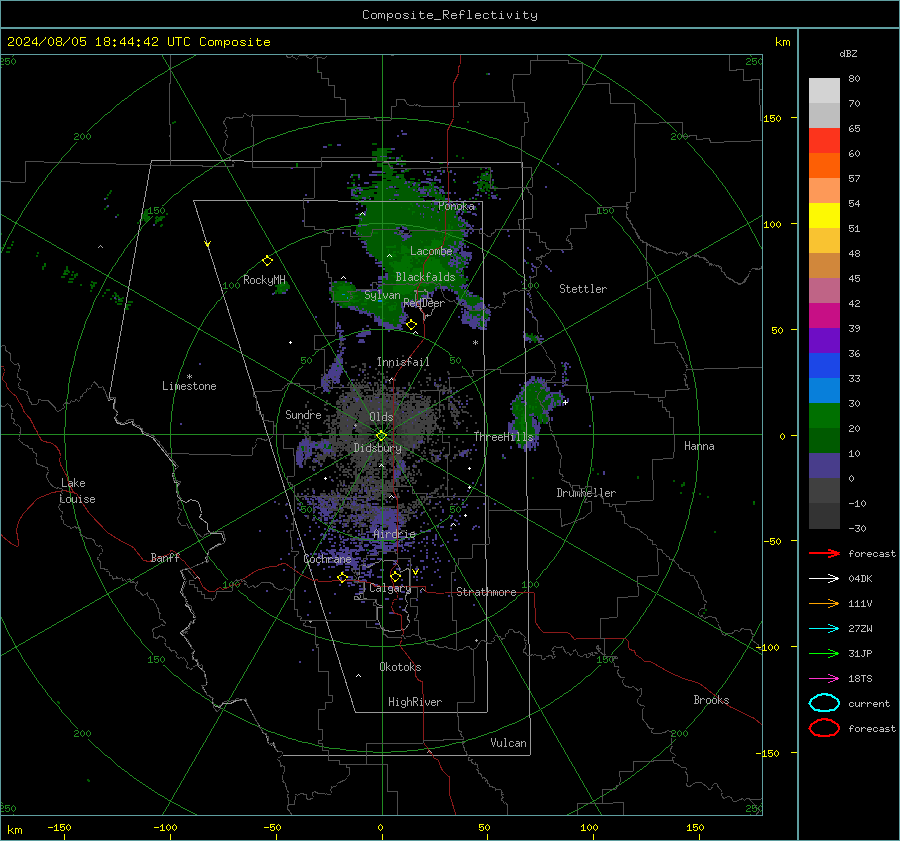Screen dimensions: 900x841
Task: Click the Ponoka city label
Action: click(456, 206)
